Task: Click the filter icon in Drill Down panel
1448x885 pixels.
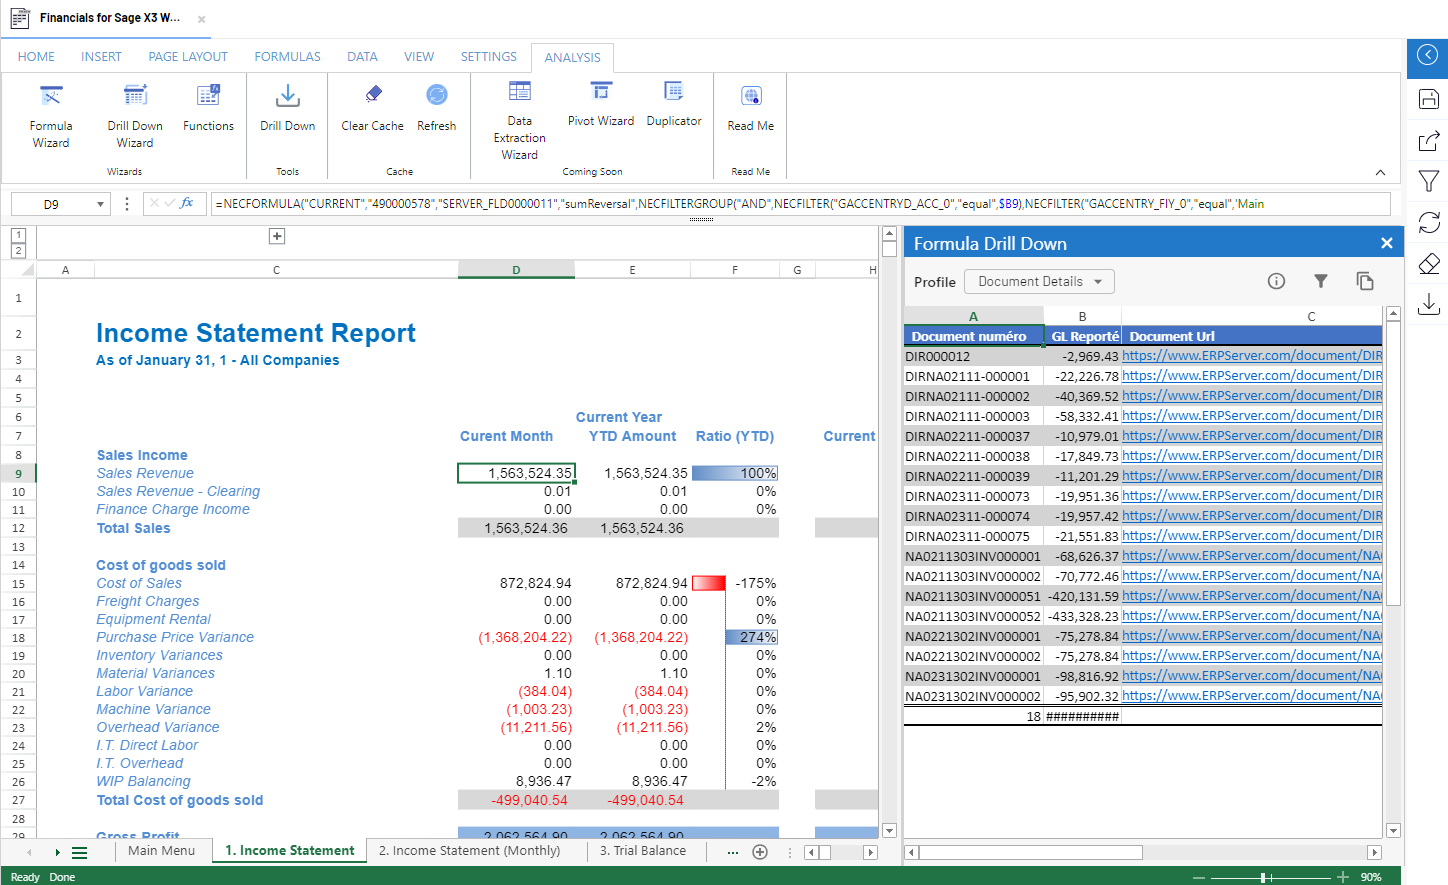Action: [1320, 282]
